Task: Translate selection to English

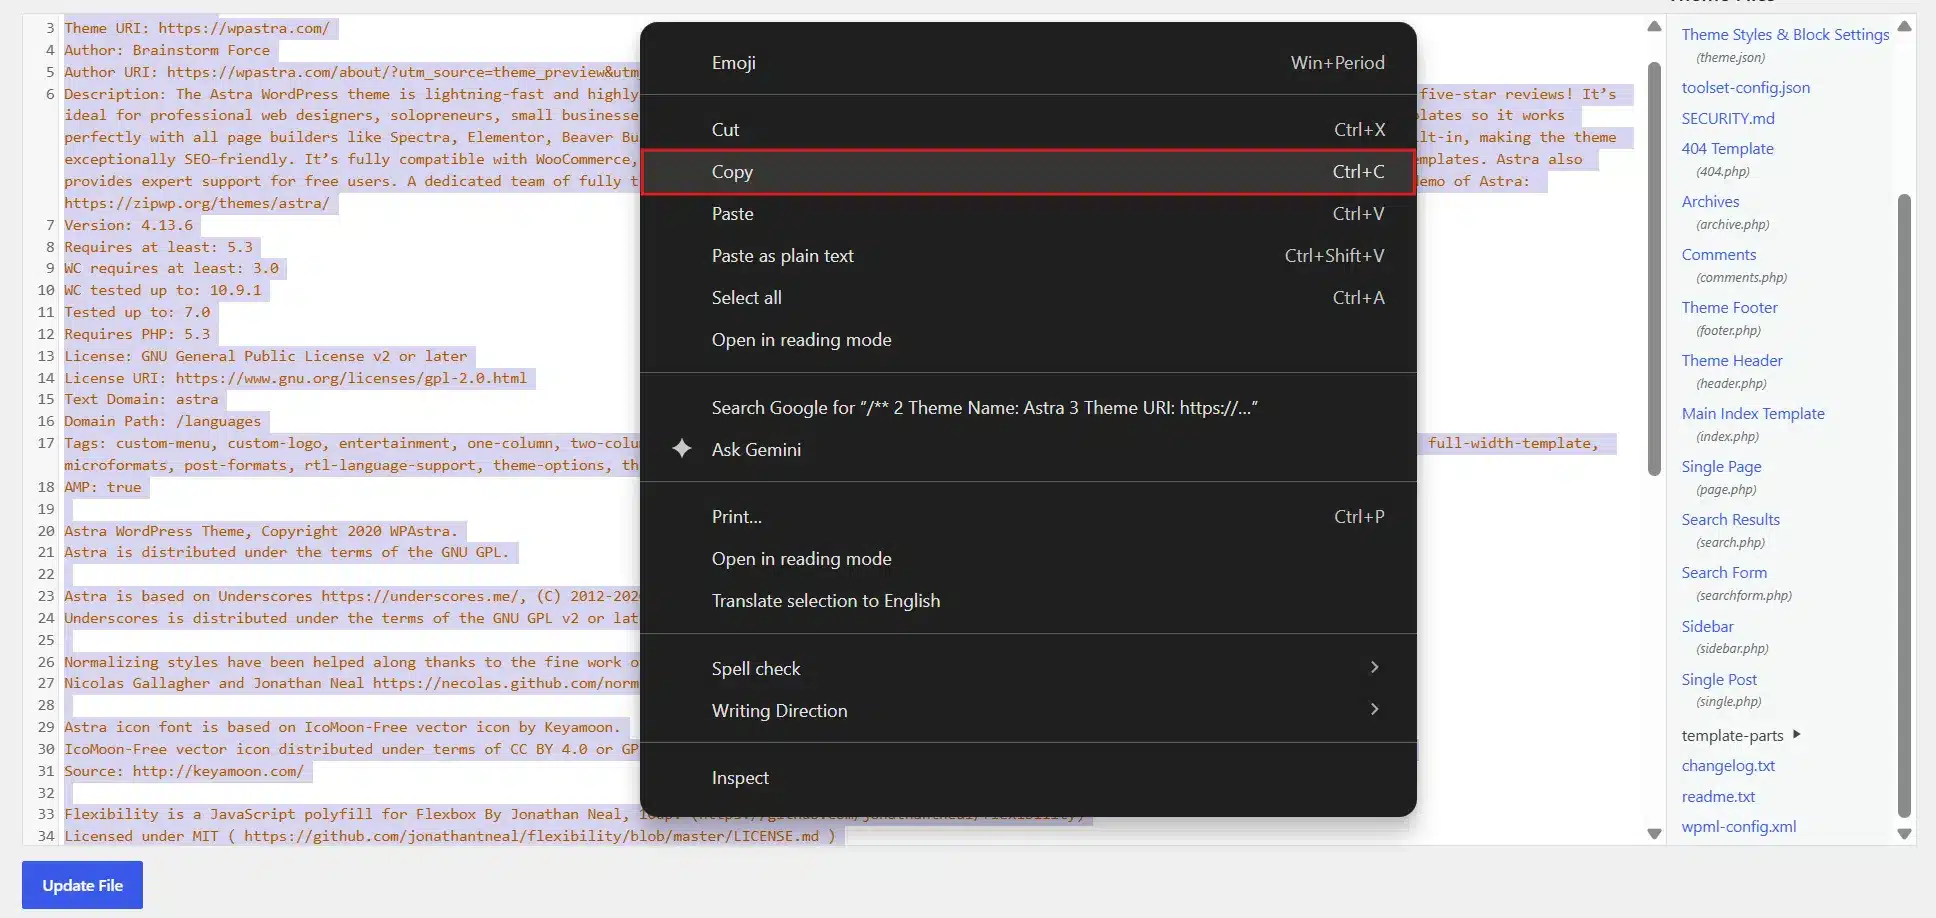Action: (1028, 600)
